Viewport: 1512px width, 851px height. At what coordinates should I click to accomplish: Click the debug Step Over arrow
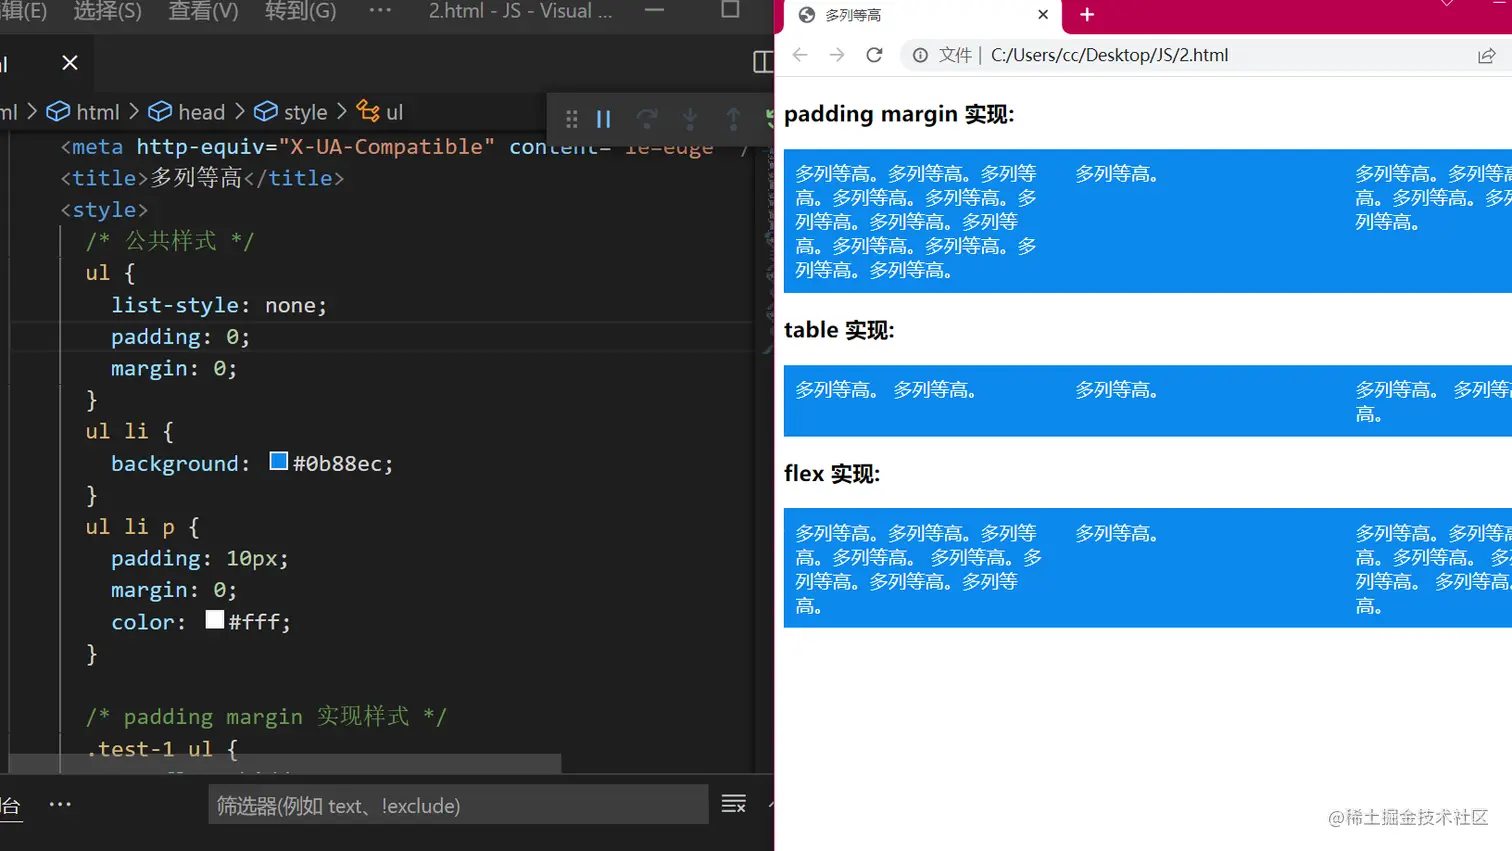point(647,119)
